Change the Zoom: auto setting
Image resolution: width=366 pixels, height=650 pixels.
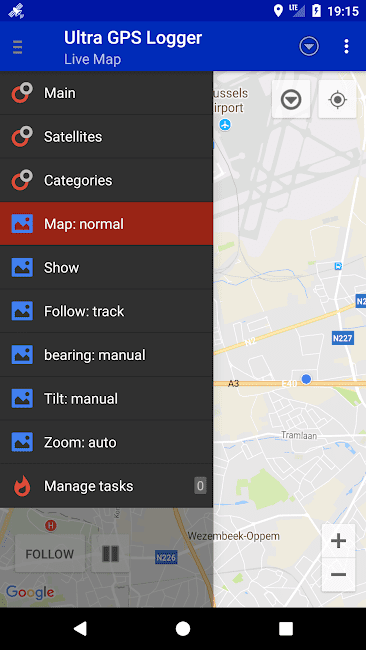(107, 442)
